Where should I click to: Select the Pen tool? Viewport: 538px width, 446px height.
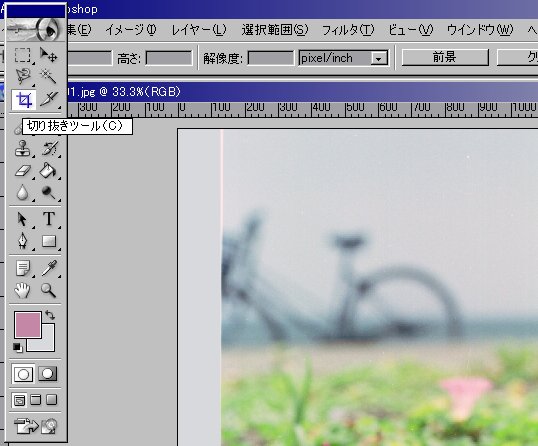[23, 241]
